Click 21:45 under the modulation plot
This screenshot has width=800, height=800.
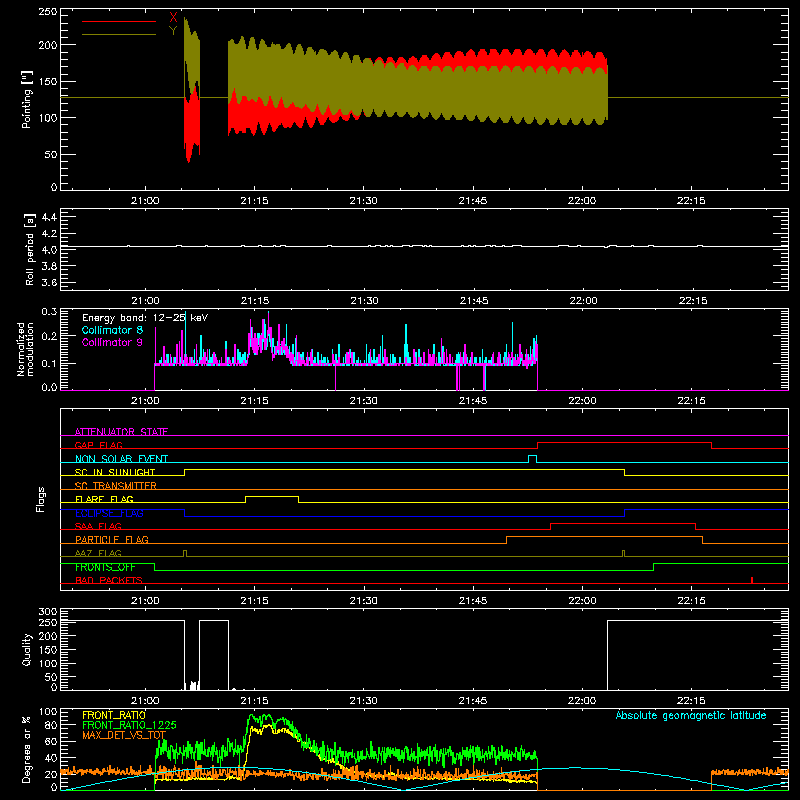473,401
